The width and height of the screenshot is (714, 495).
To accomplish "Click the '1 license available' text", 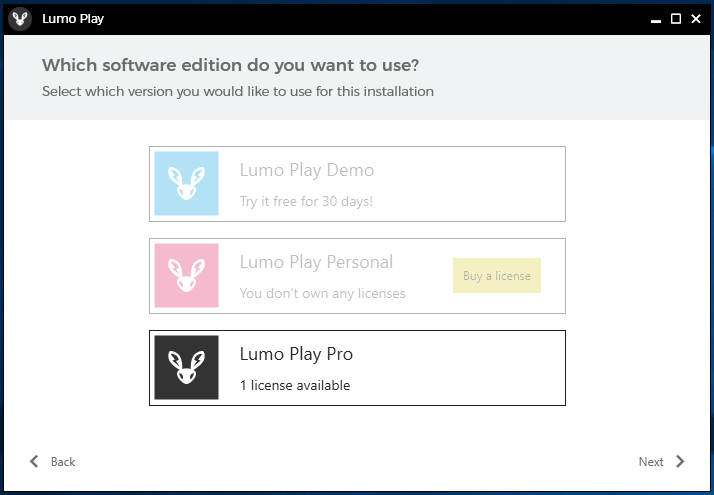I will 295,385.
